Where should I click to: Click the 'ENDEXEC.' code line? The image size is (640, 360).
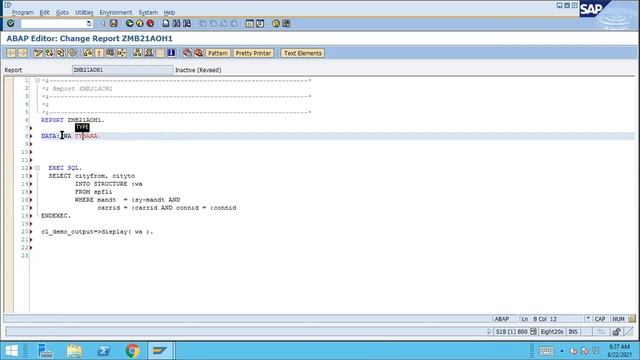pos(56,216)
